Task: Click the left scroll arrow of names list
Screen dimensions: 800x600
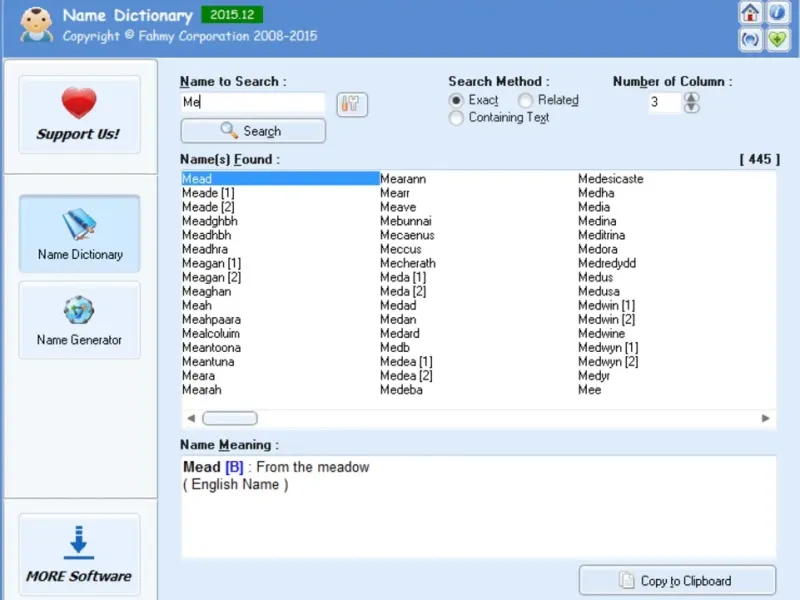Action: (x=191, y=418)
